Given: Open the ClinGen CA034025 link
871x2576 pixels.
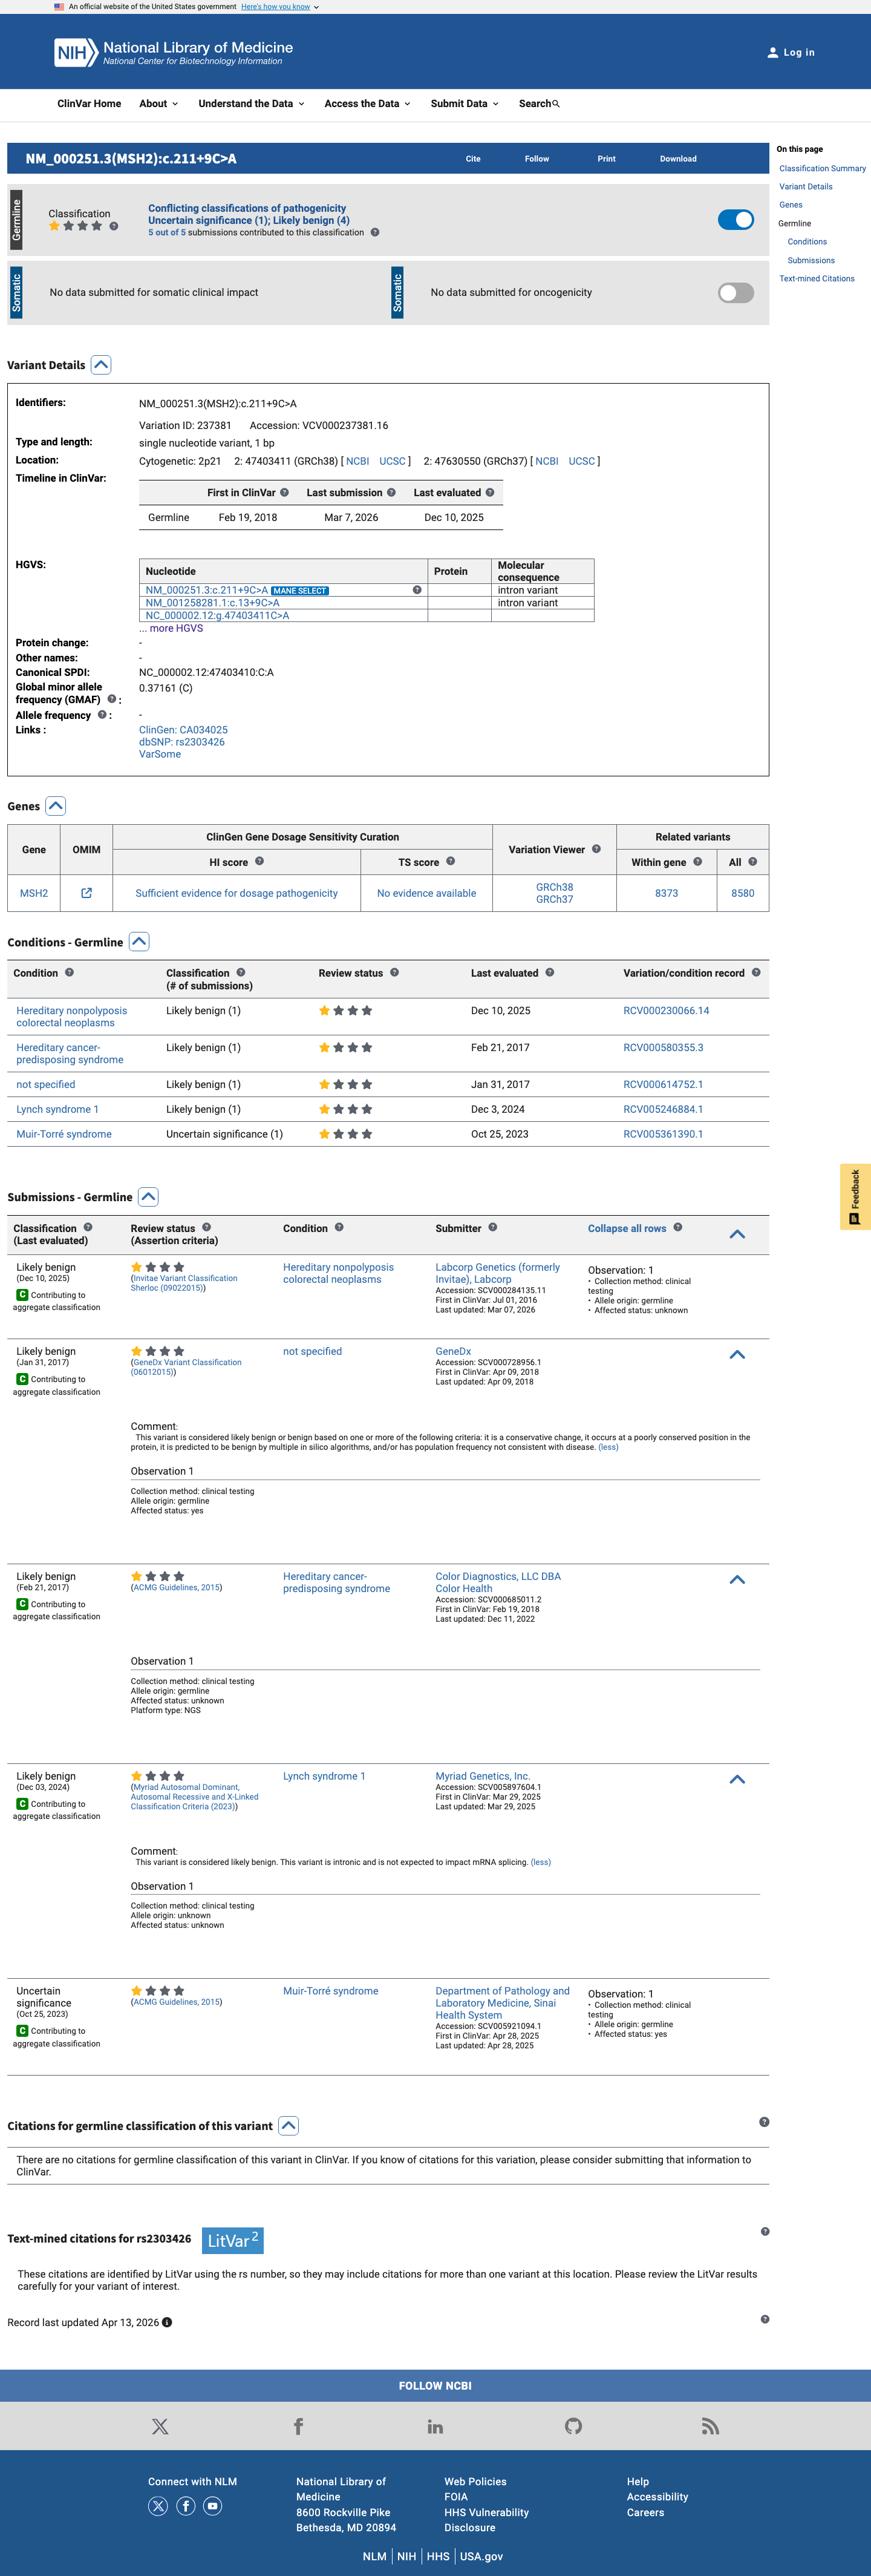Looking at the screenshot, I should (x=183, y=730).
